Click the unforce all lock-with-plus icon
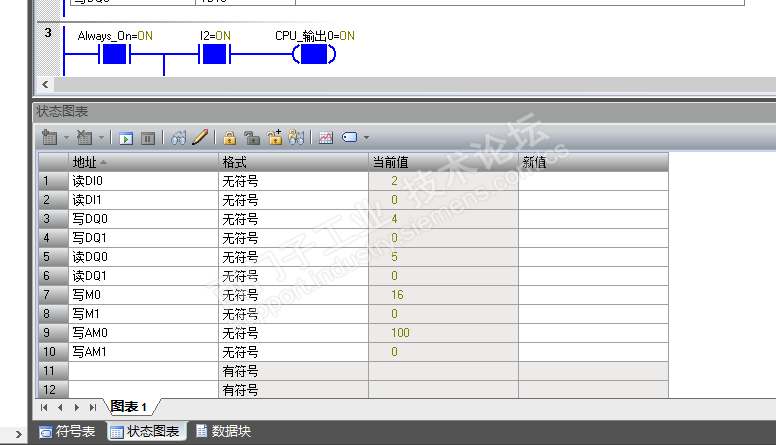 [274, 137]
